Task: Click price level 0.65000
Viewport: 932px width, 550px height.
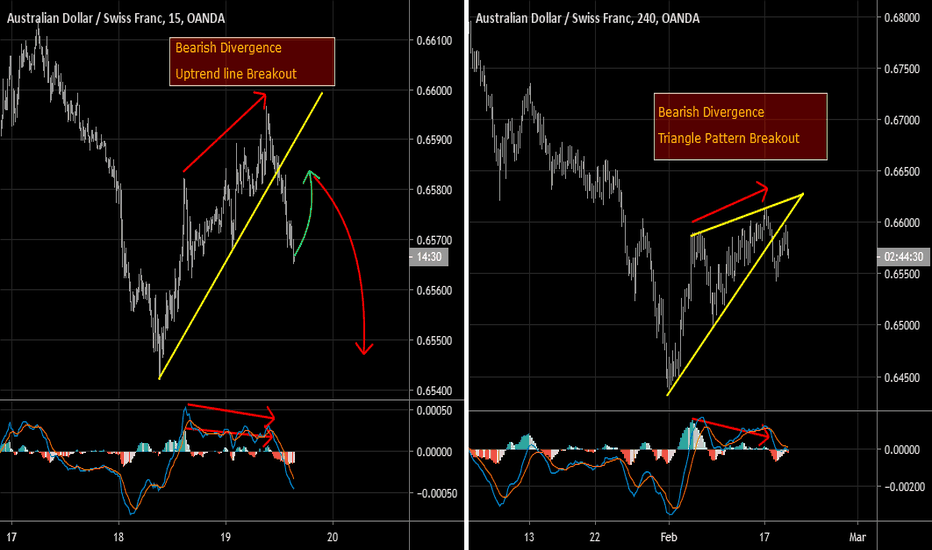Action: [902, 325]
